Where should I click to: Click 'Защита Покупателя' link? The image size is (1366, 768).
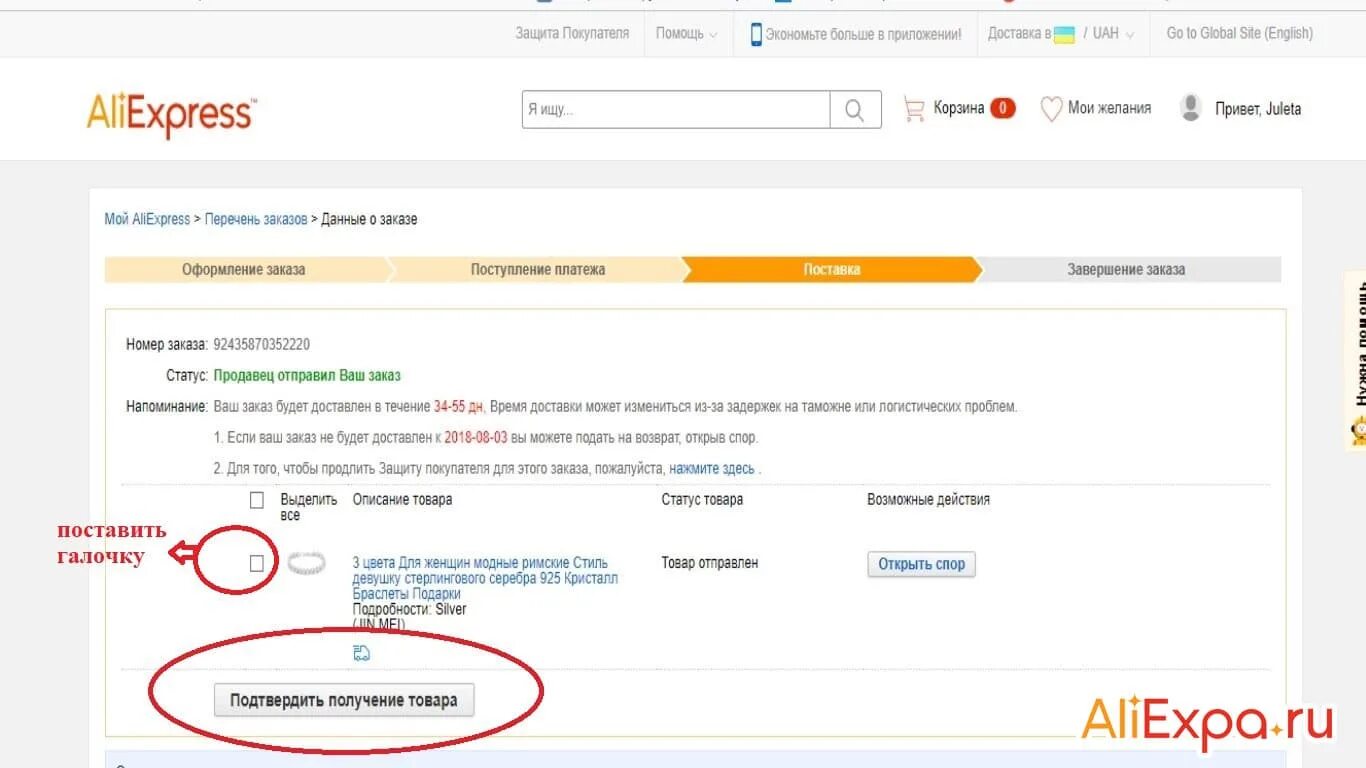pyautogui.click(x=572, y=34)
